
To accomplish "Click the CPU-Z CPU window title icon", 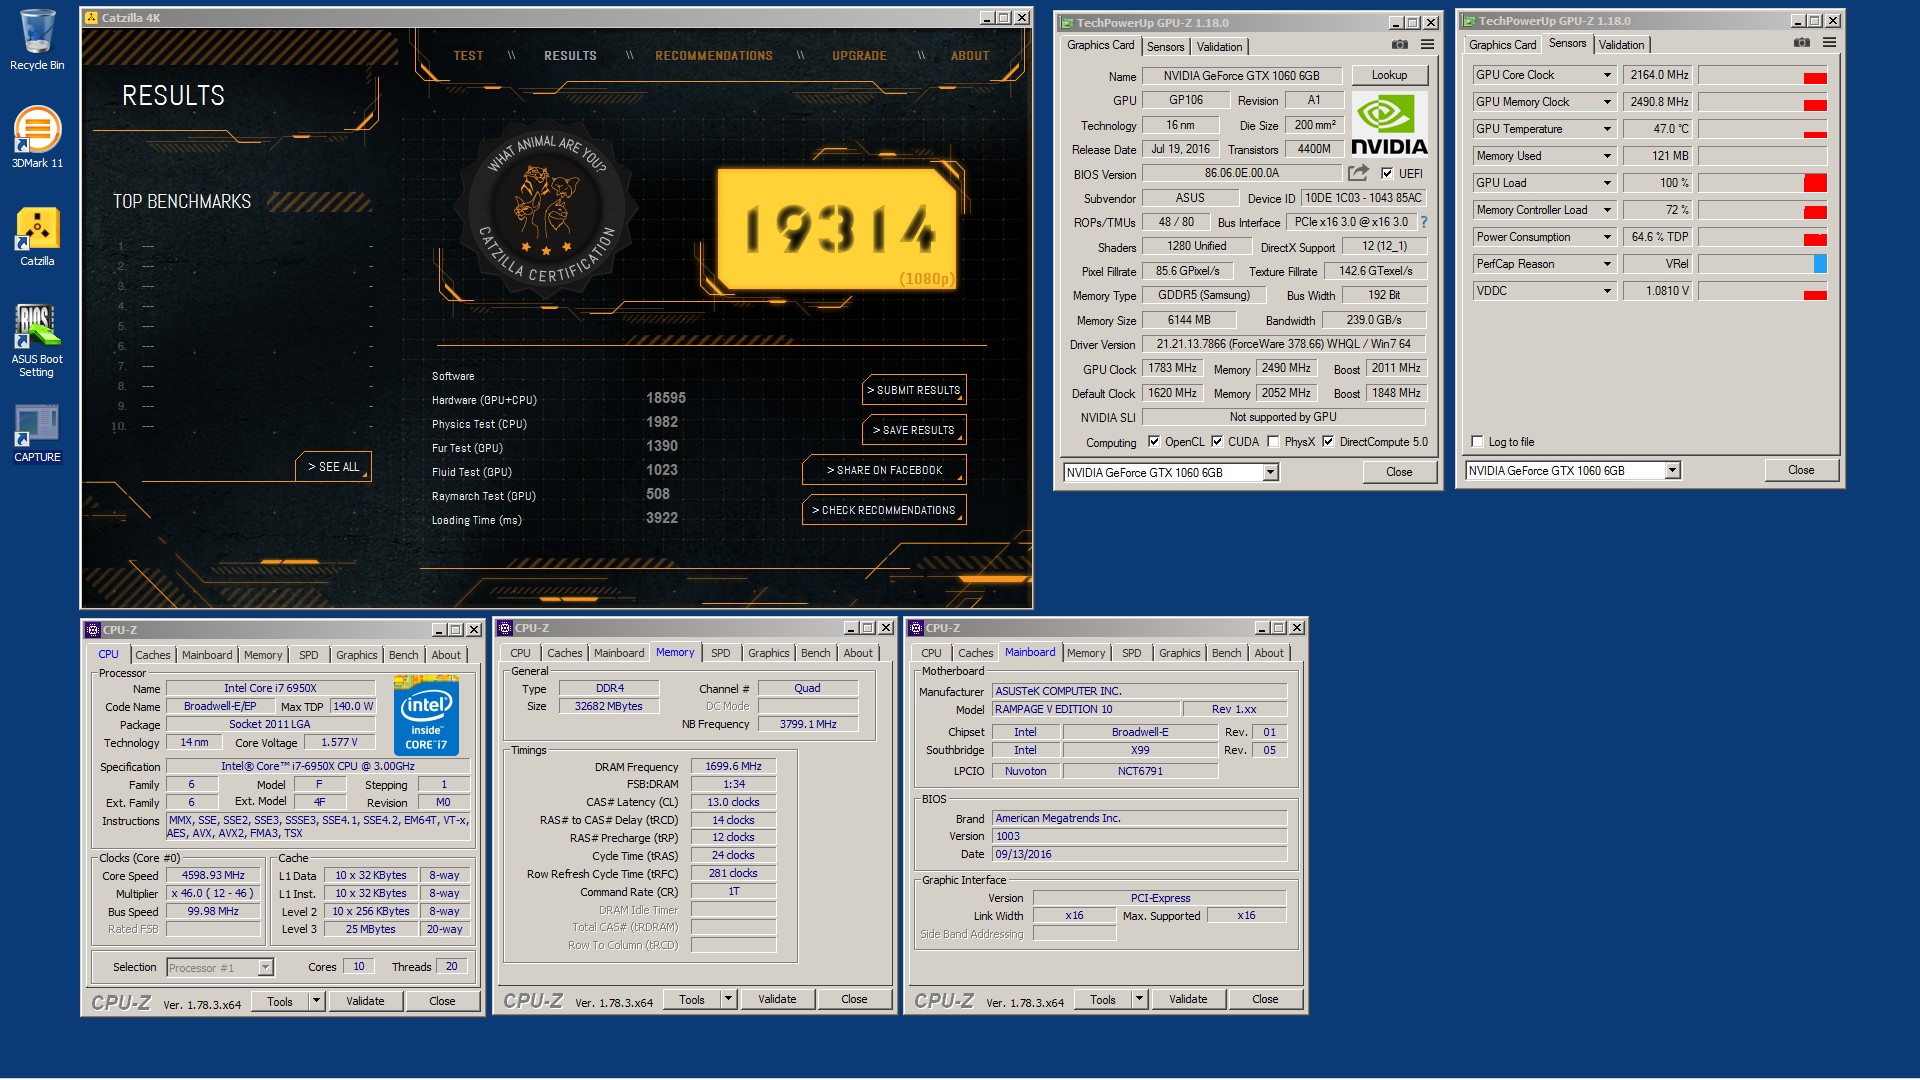I will [93, 630].
